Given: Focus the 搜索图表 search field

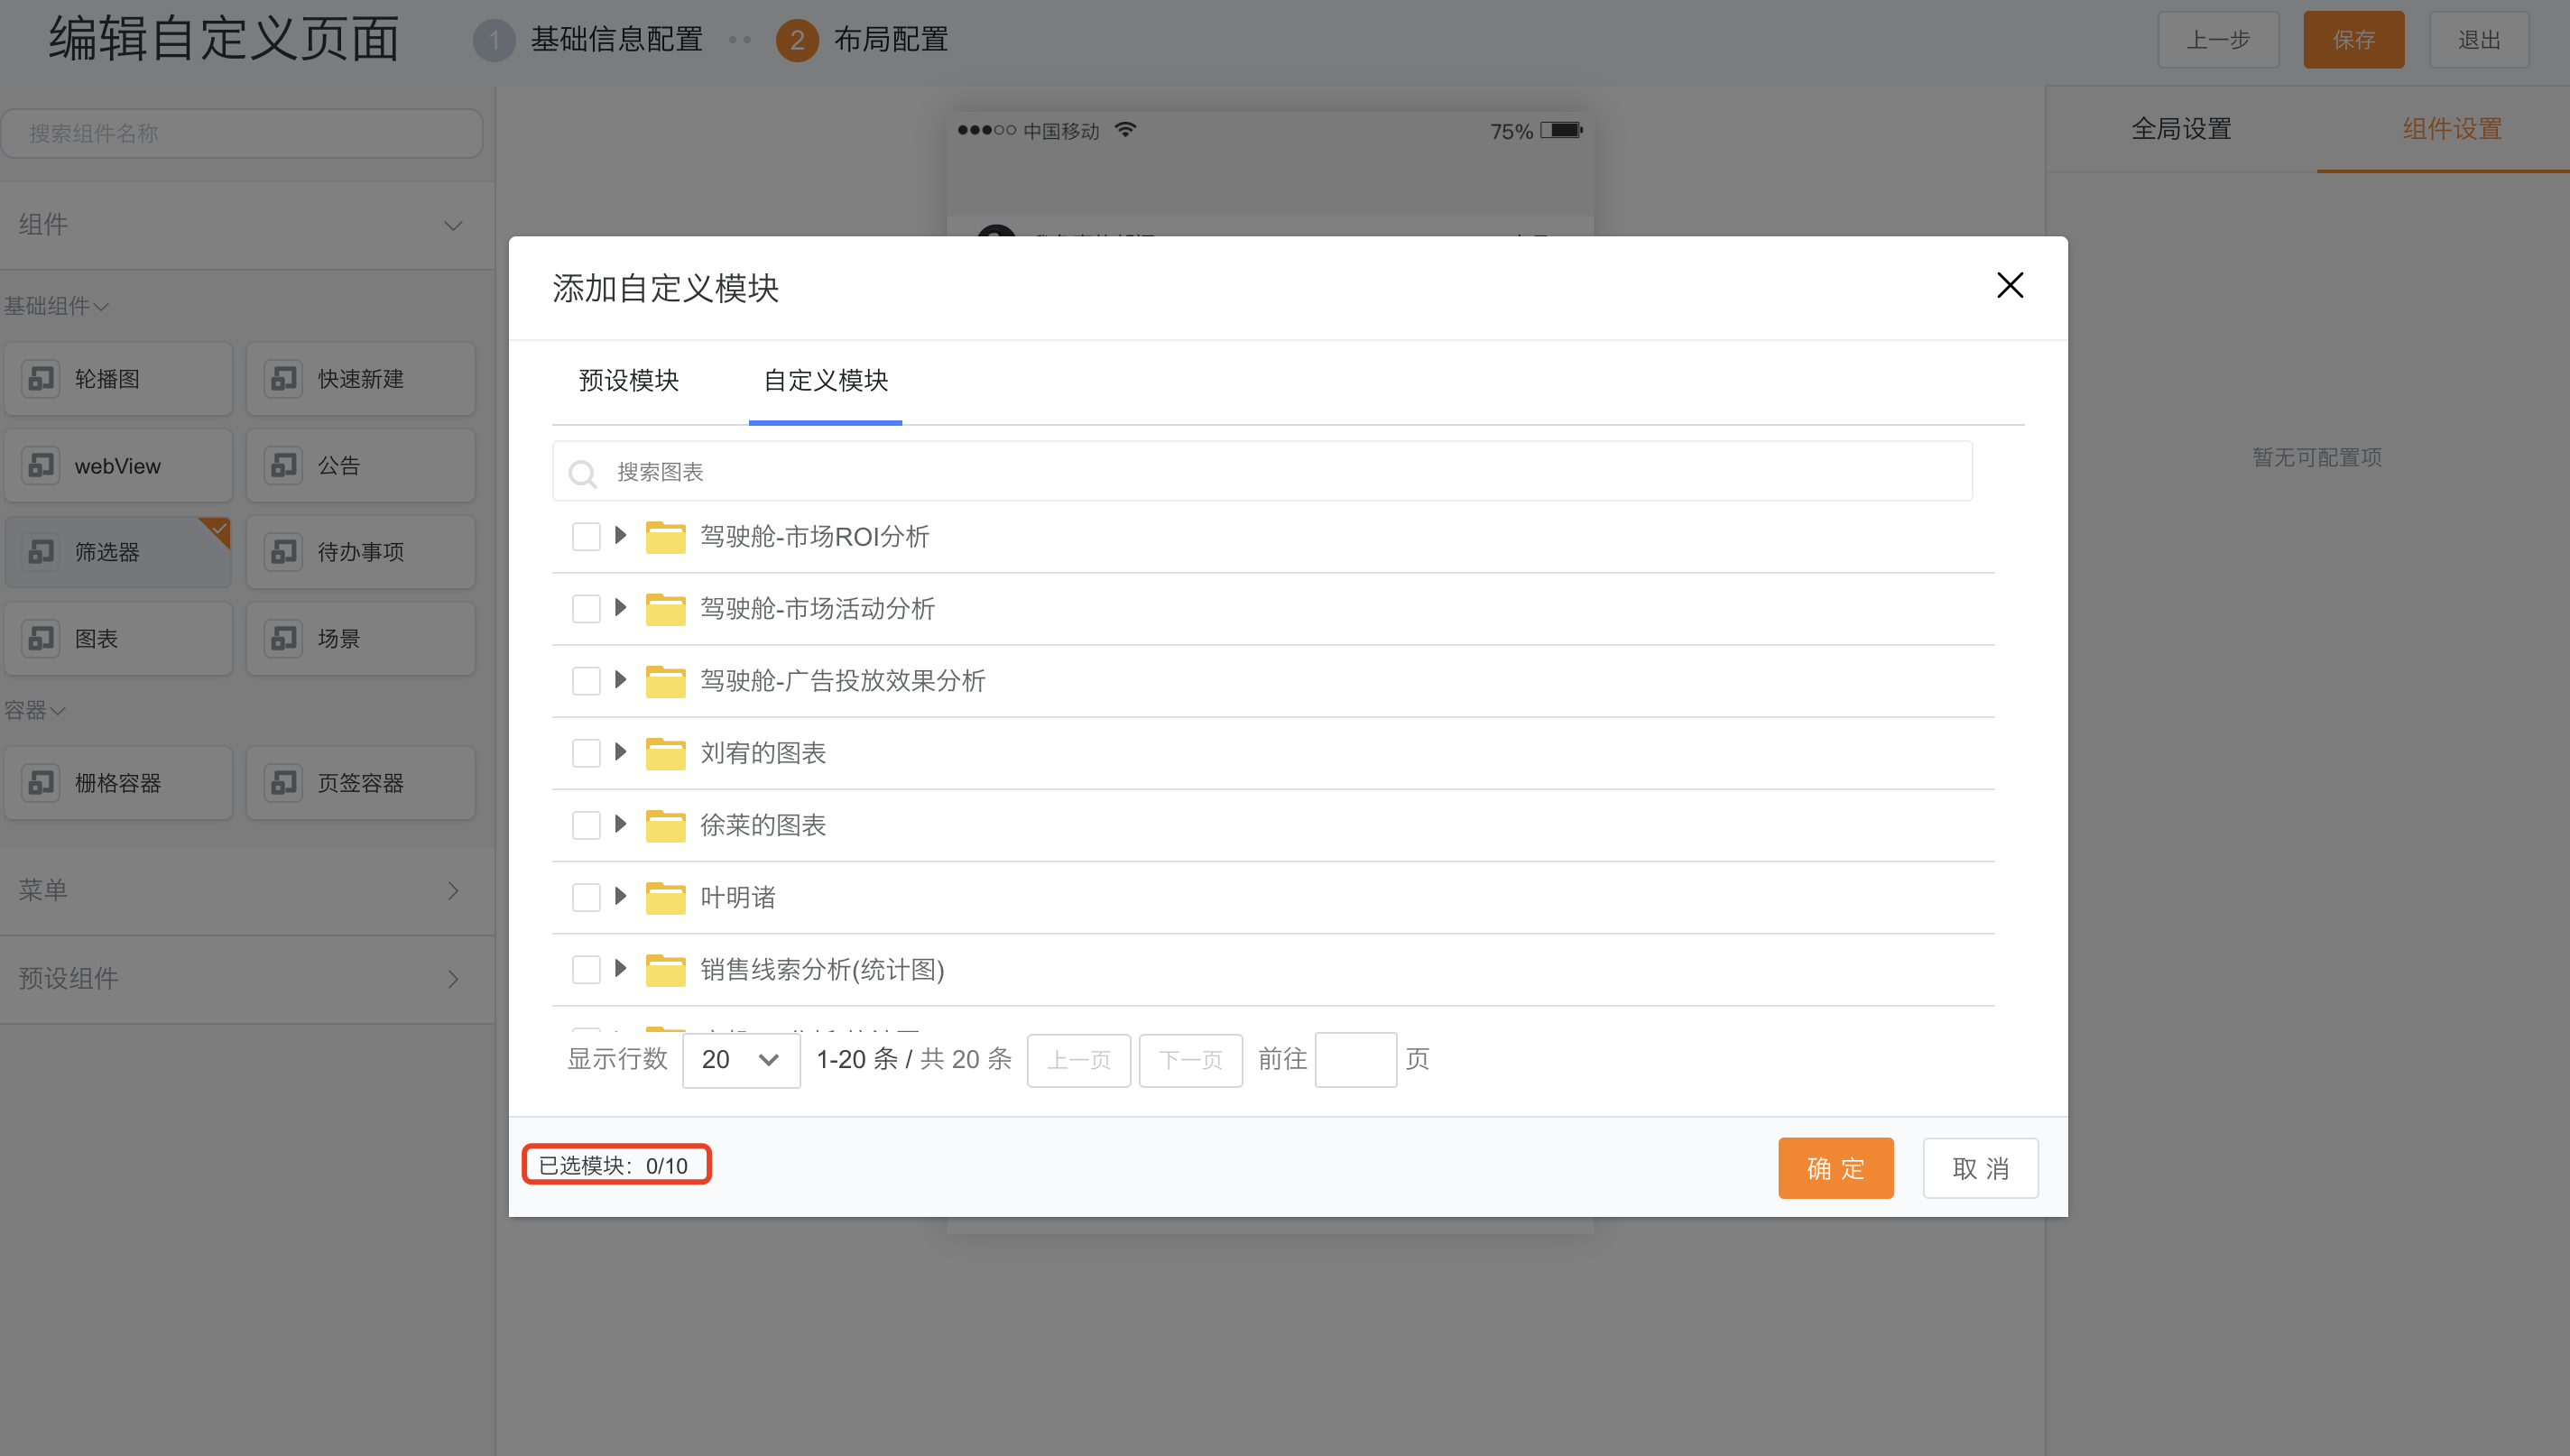Looking at the screenshot, I should (1262, 471).
